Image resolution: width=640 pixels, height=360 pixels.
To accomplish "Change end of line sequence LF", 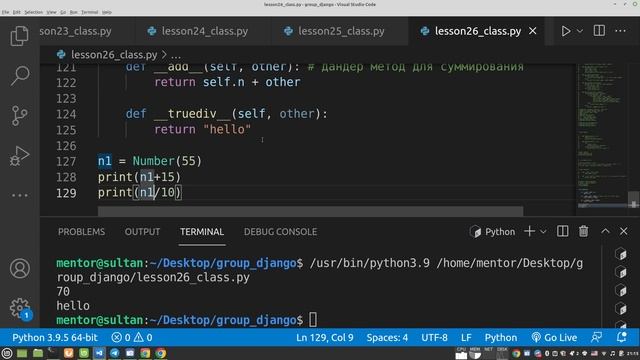I will coord(466,338).
